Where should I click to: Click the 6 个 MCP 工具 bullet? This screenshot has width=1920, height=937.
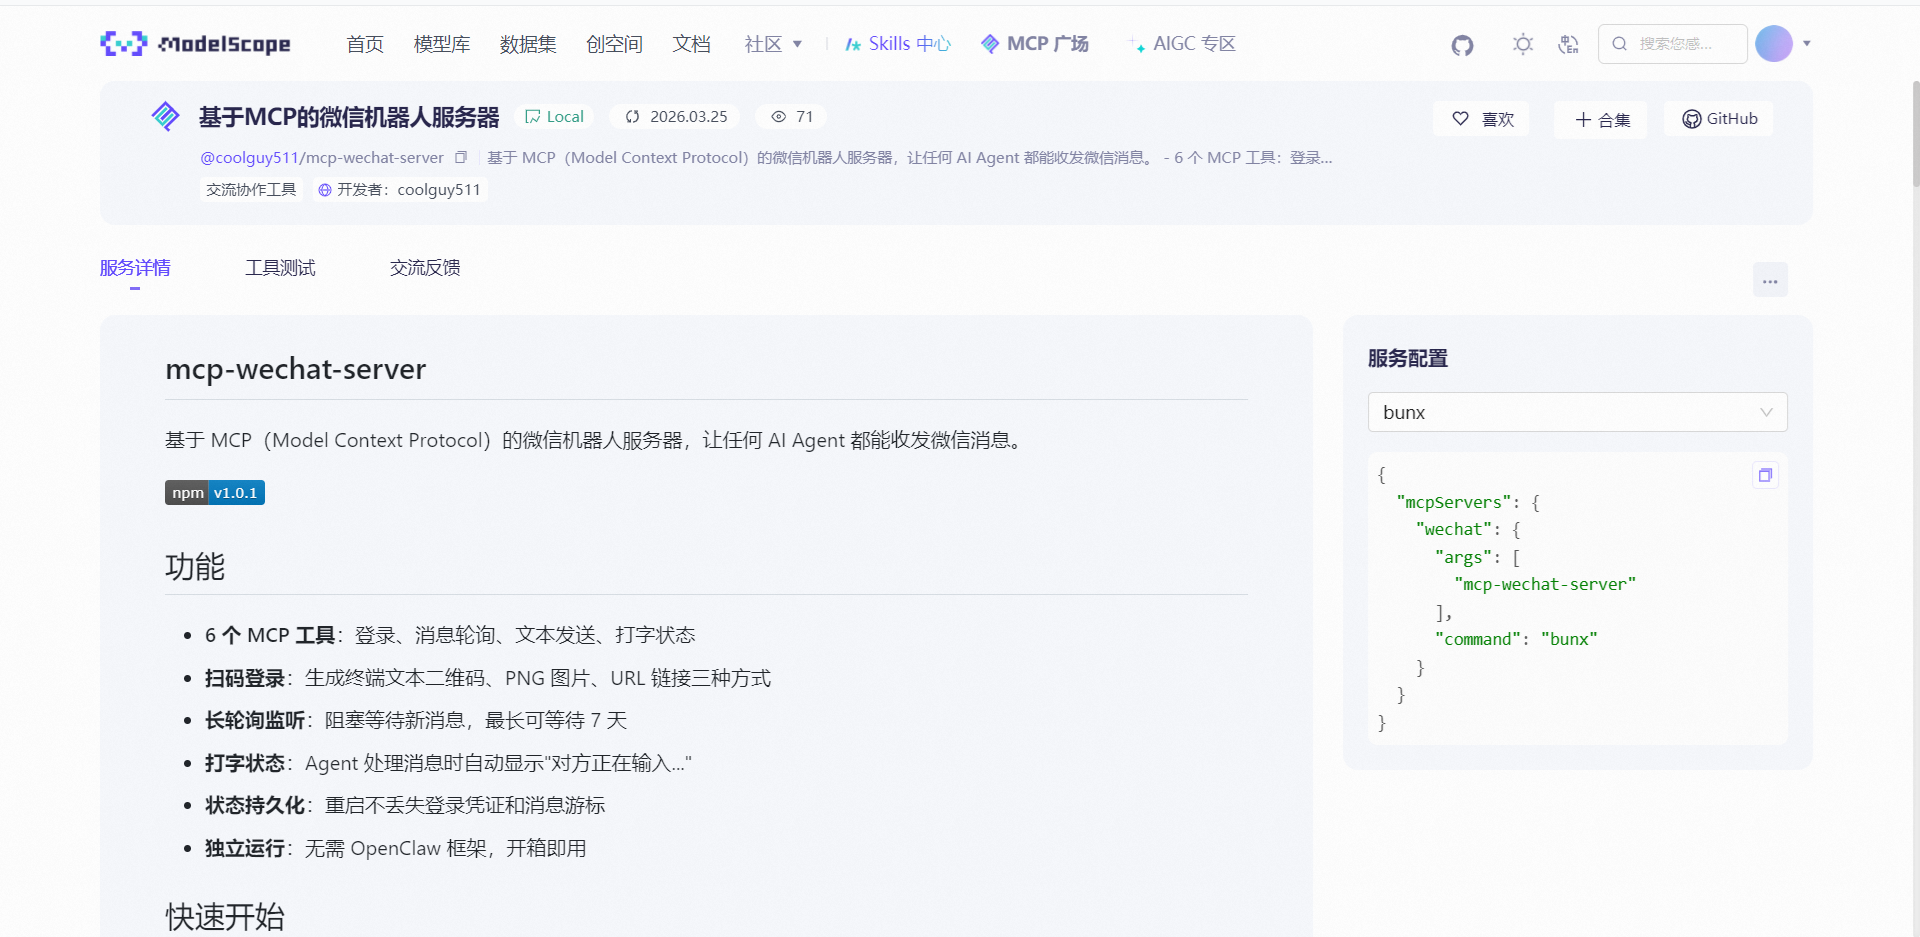450,635
